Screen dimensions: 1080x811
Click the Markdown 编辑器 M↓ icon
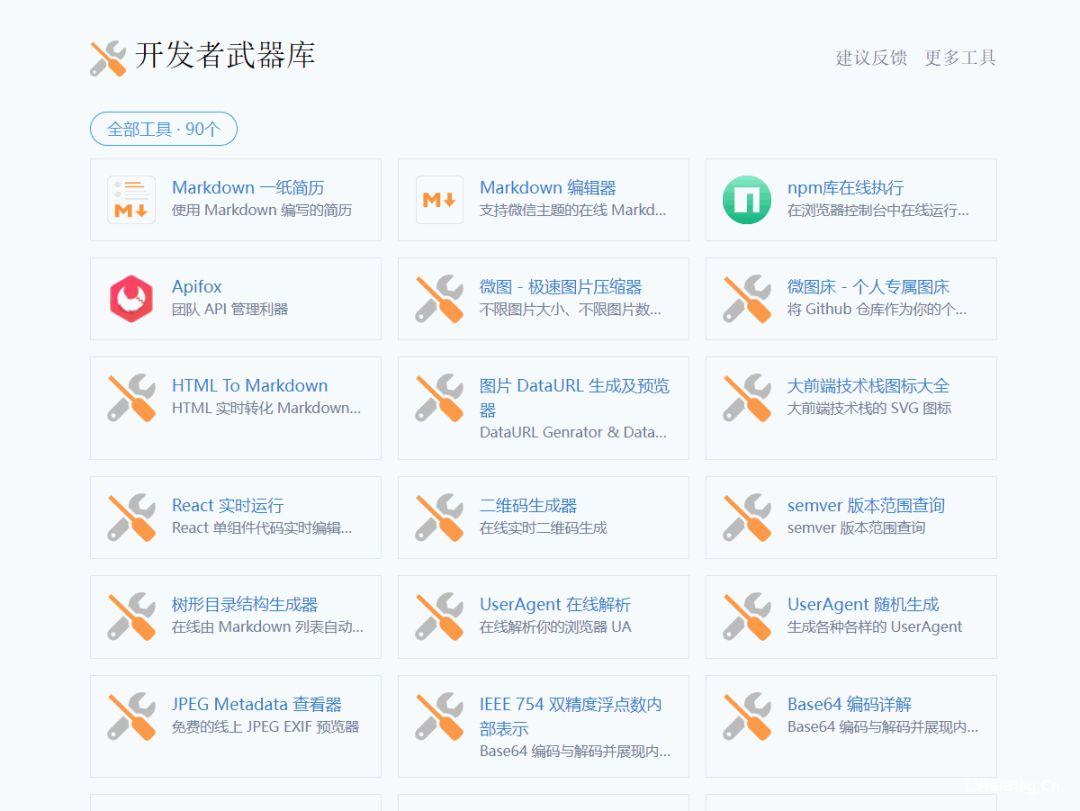pyautogui.click(x=439, y=200)
